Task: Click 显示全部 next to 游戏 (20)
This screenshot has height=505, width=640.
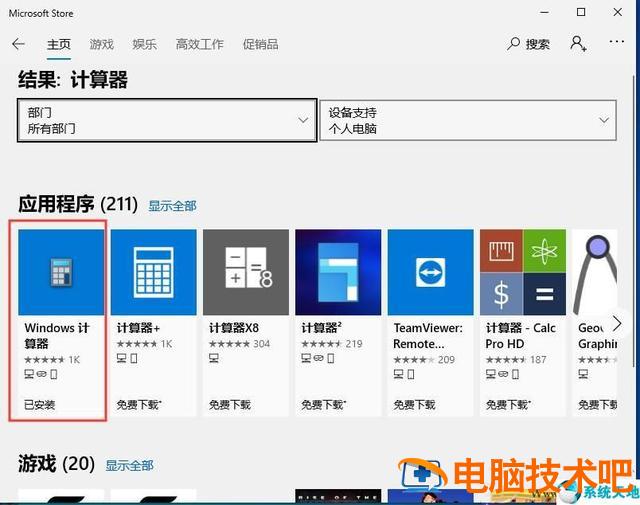Action: 129,465
